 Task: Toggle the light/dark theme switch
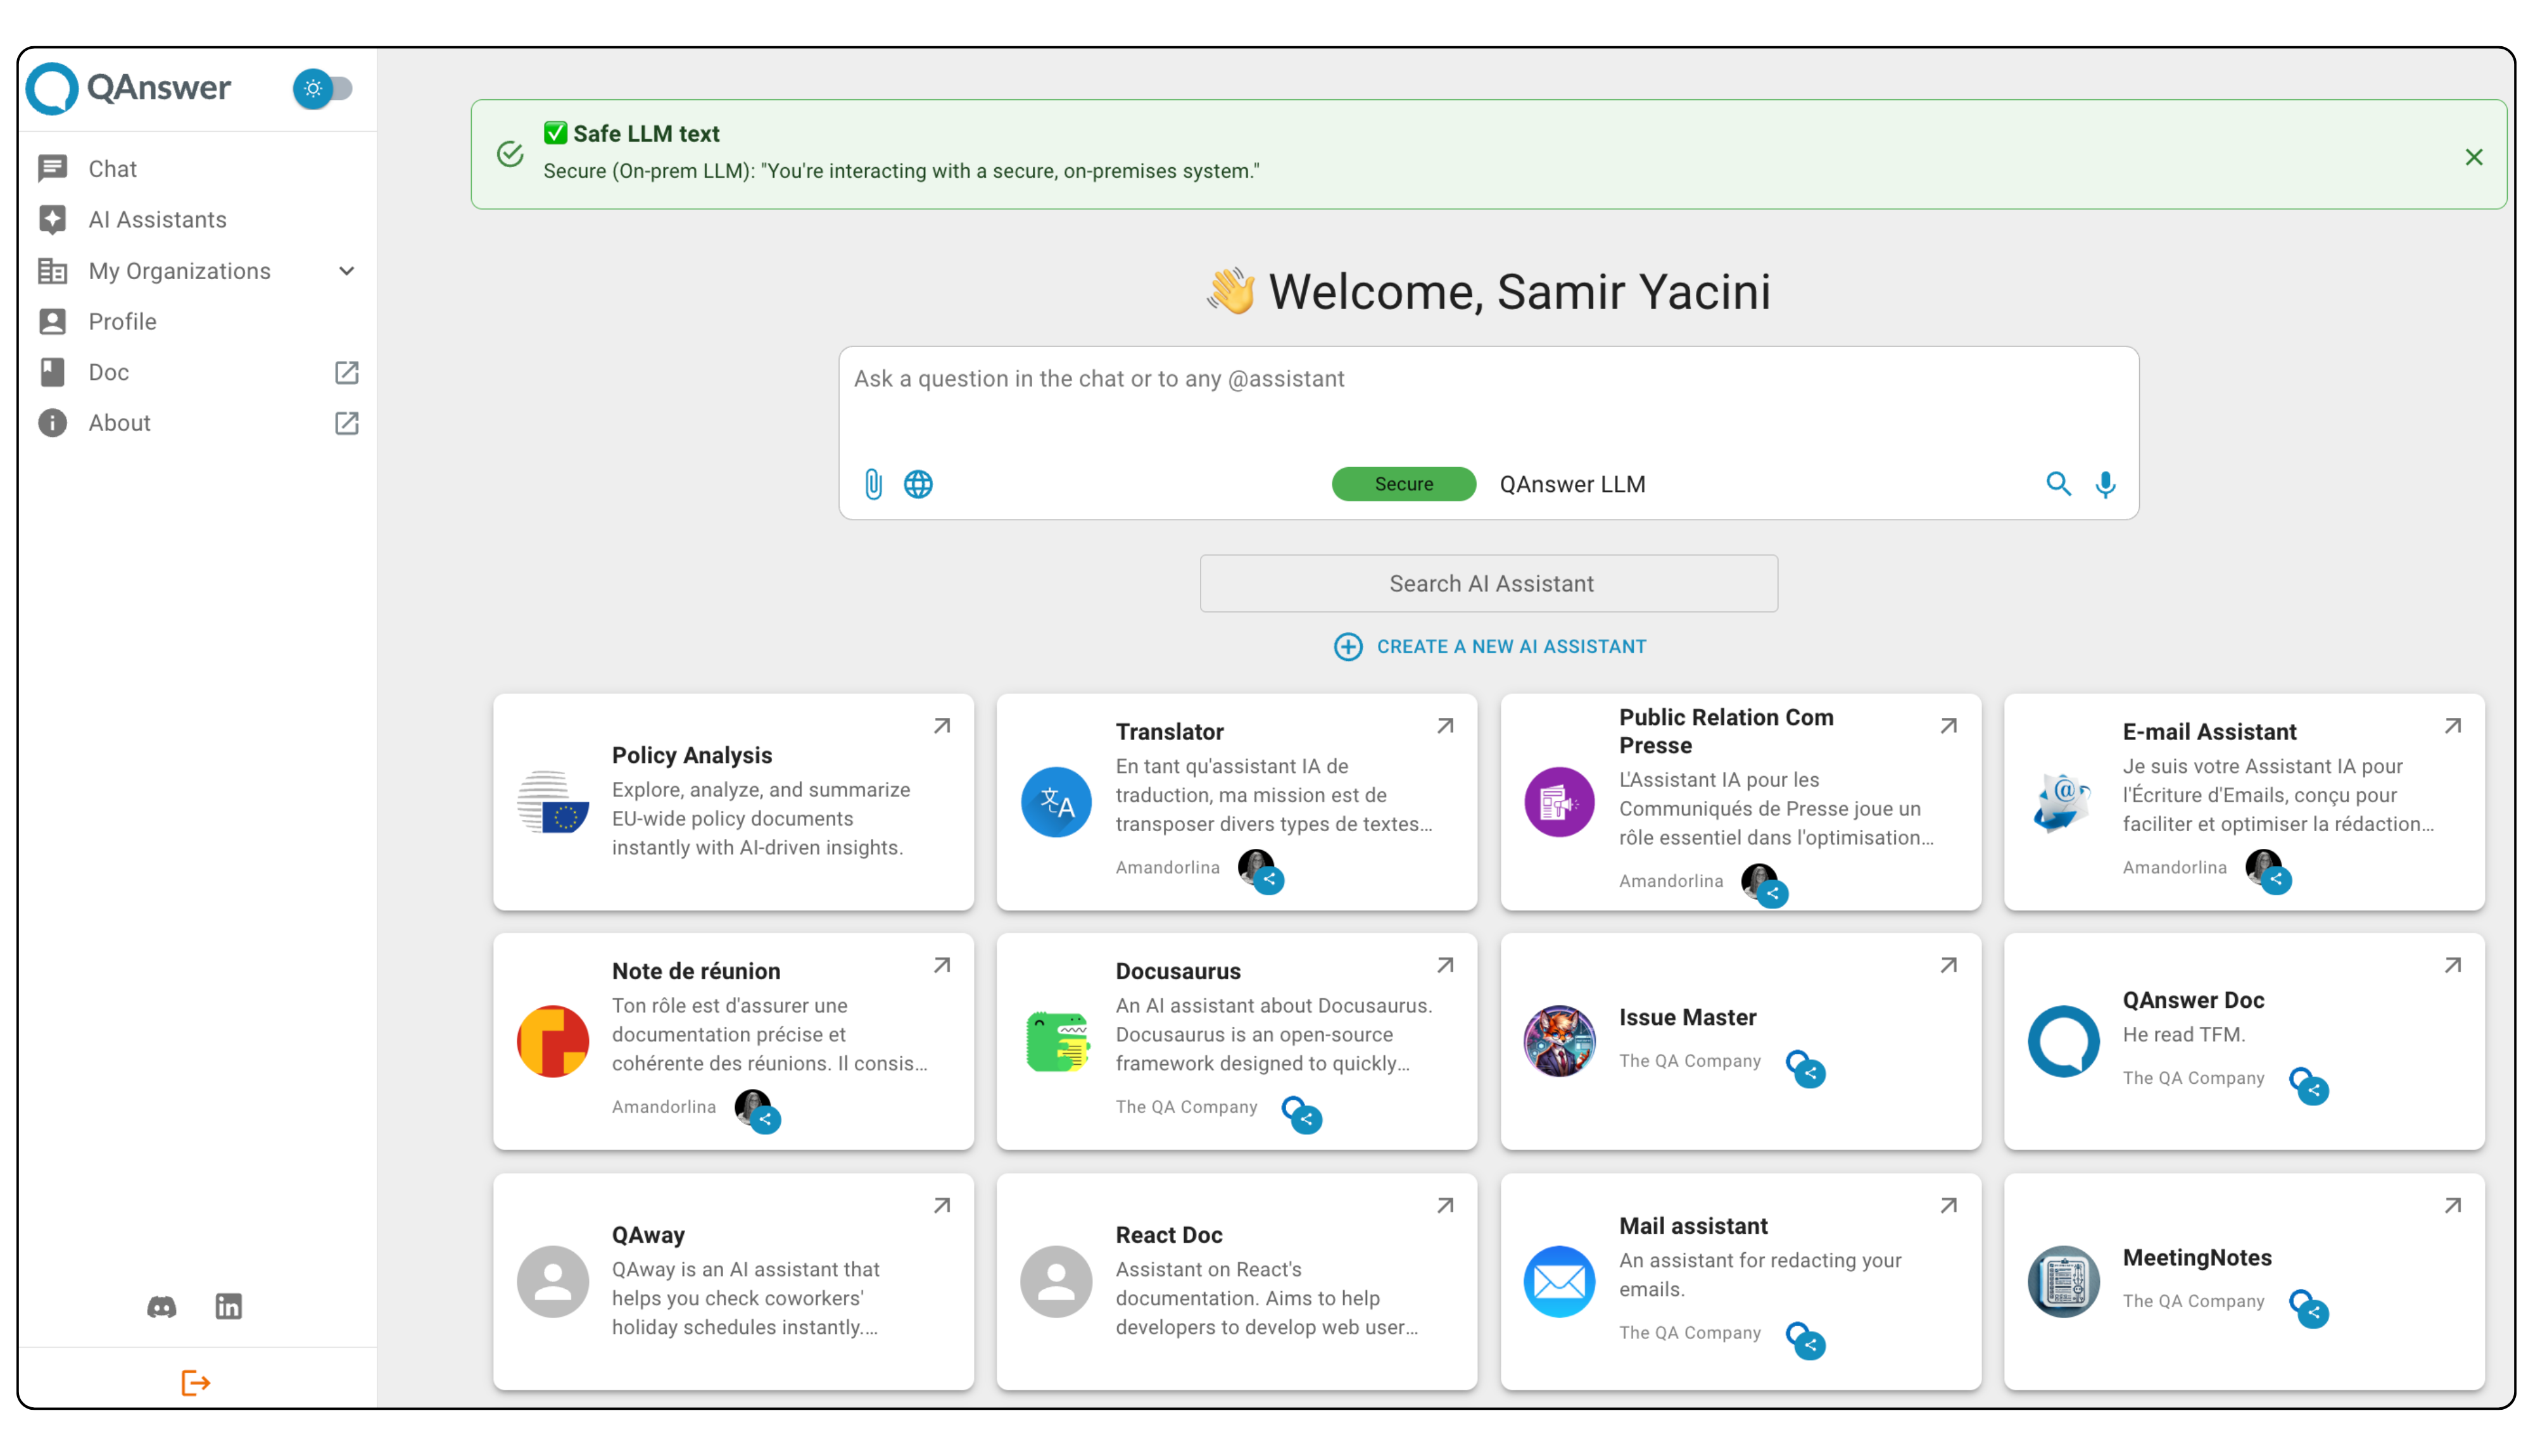(x=322, y=89)
